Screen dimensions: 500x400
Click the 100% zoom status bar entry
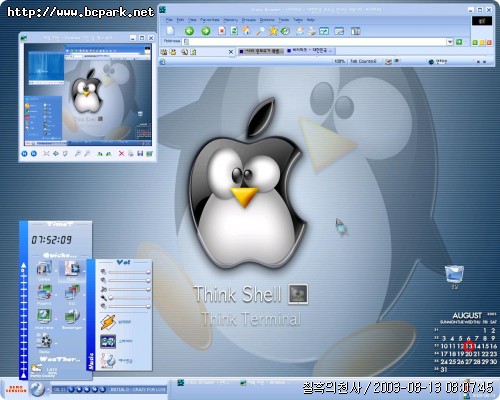pos(339,61)
